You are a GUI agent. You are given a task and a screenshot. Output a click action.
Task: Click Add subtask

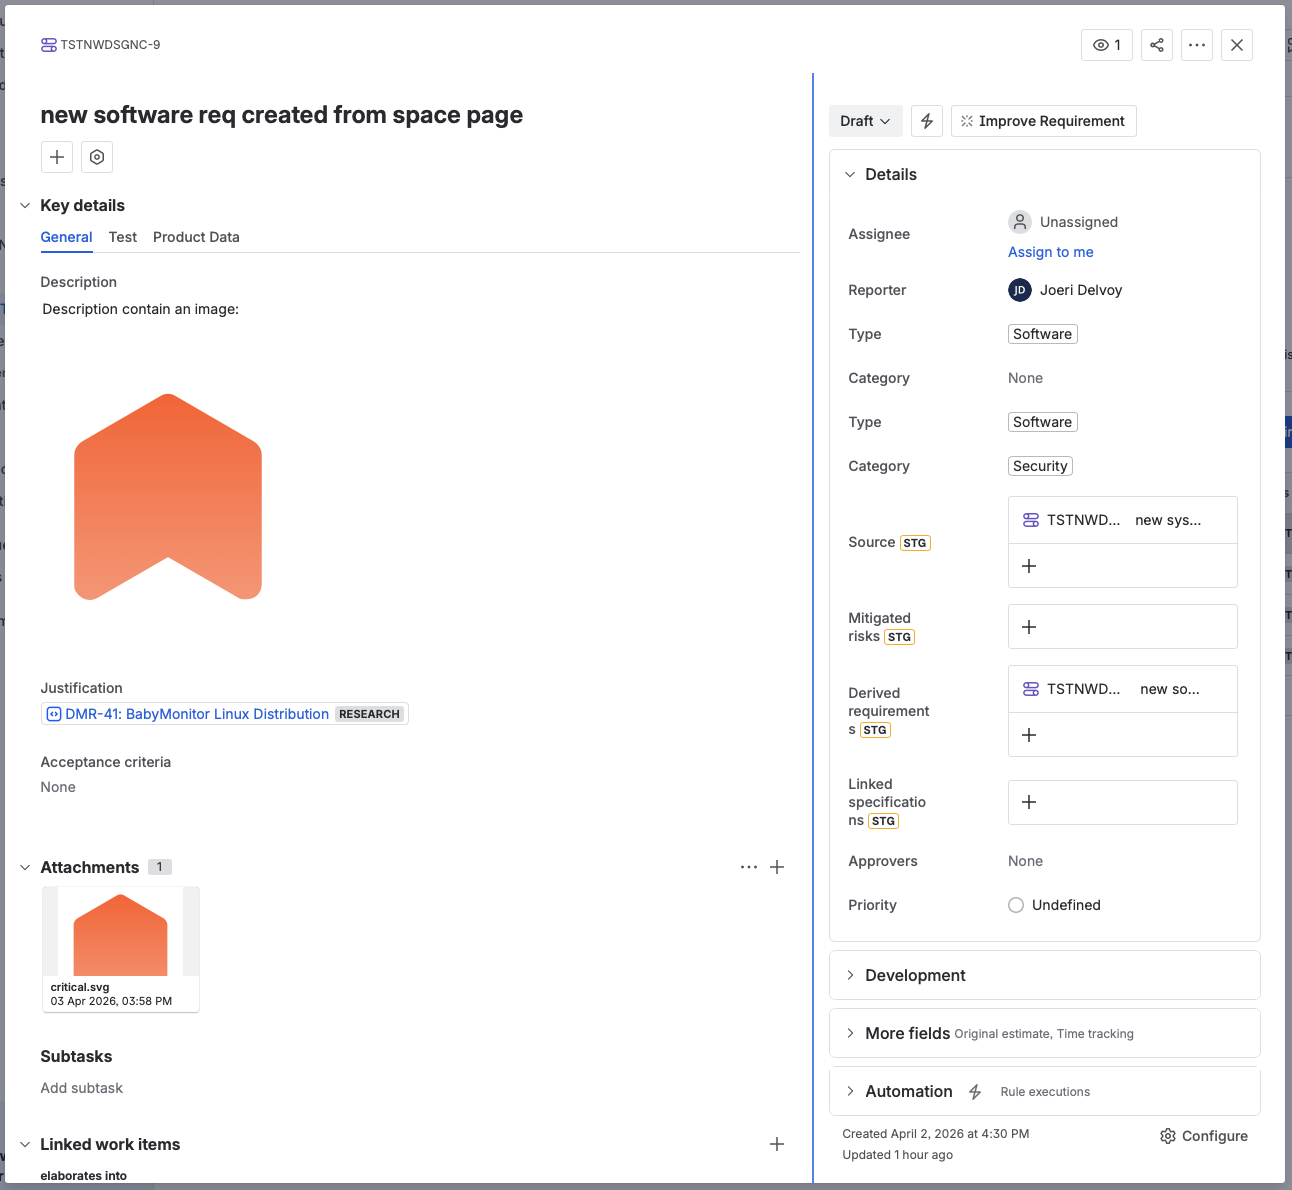pos(82,1088)
